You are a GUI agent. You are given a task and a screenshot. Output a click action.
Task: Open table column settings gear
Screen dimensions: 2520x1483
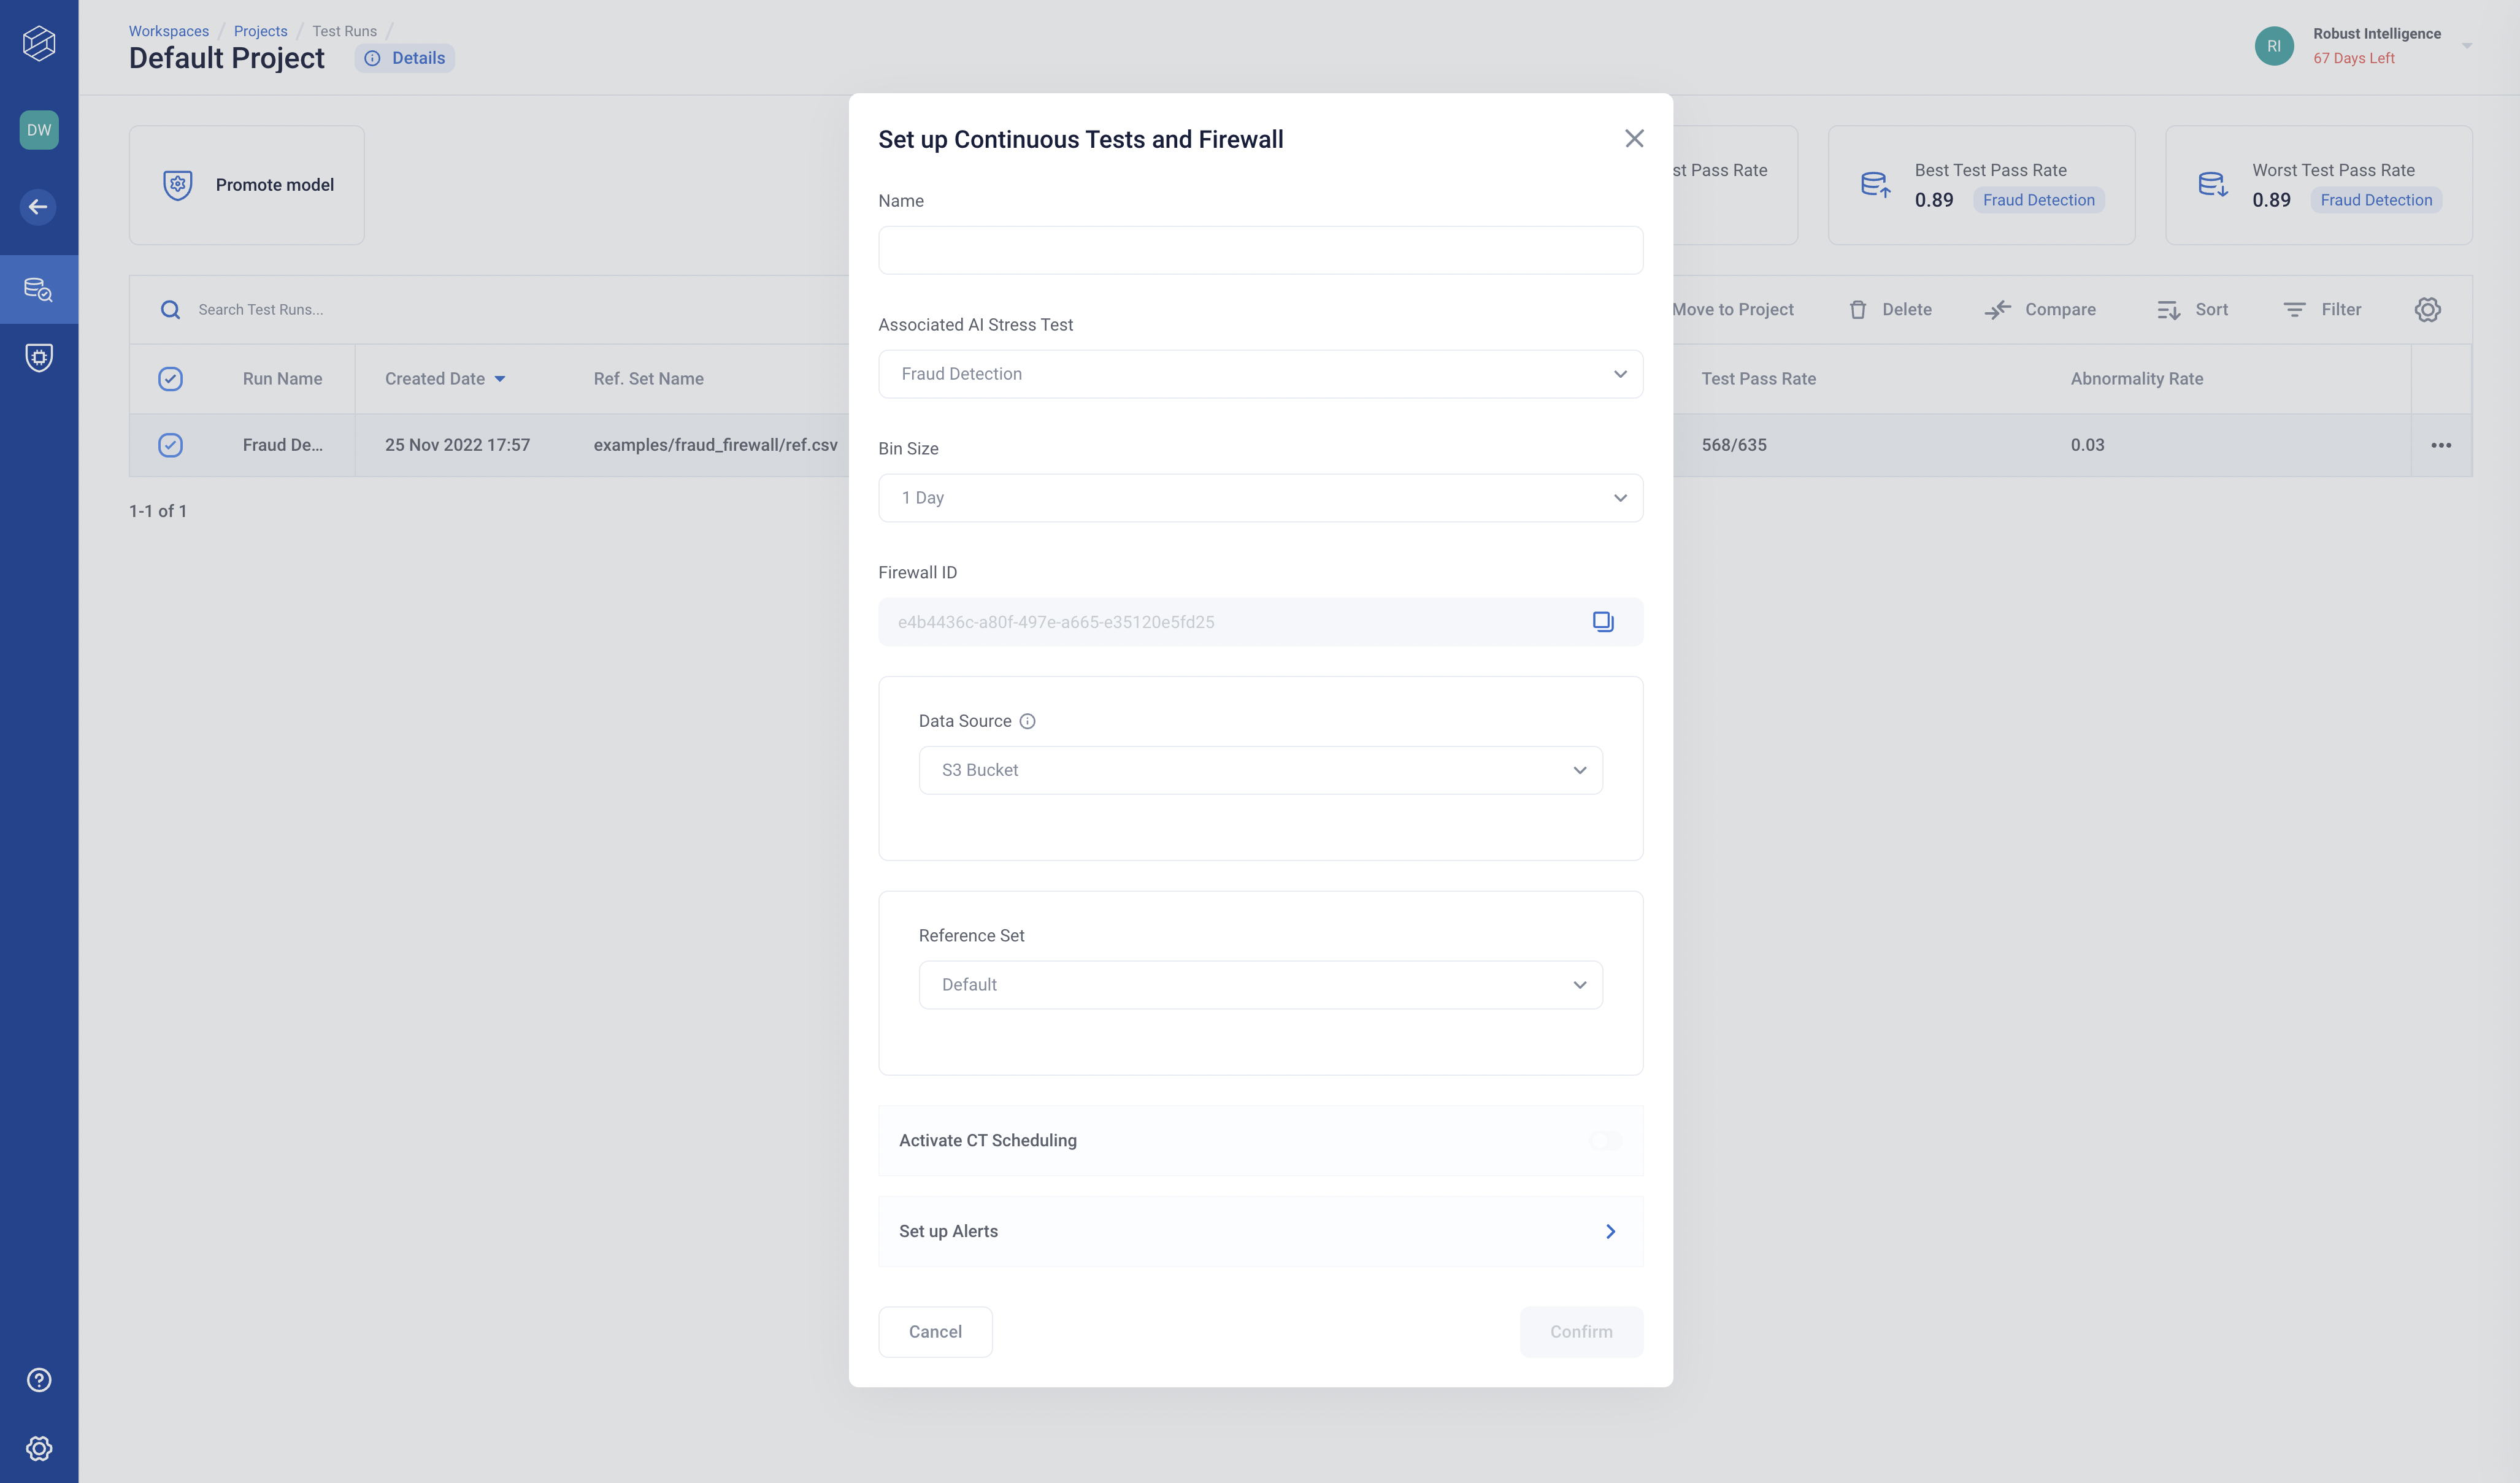pyautogui.click(x=2427, y=310)
